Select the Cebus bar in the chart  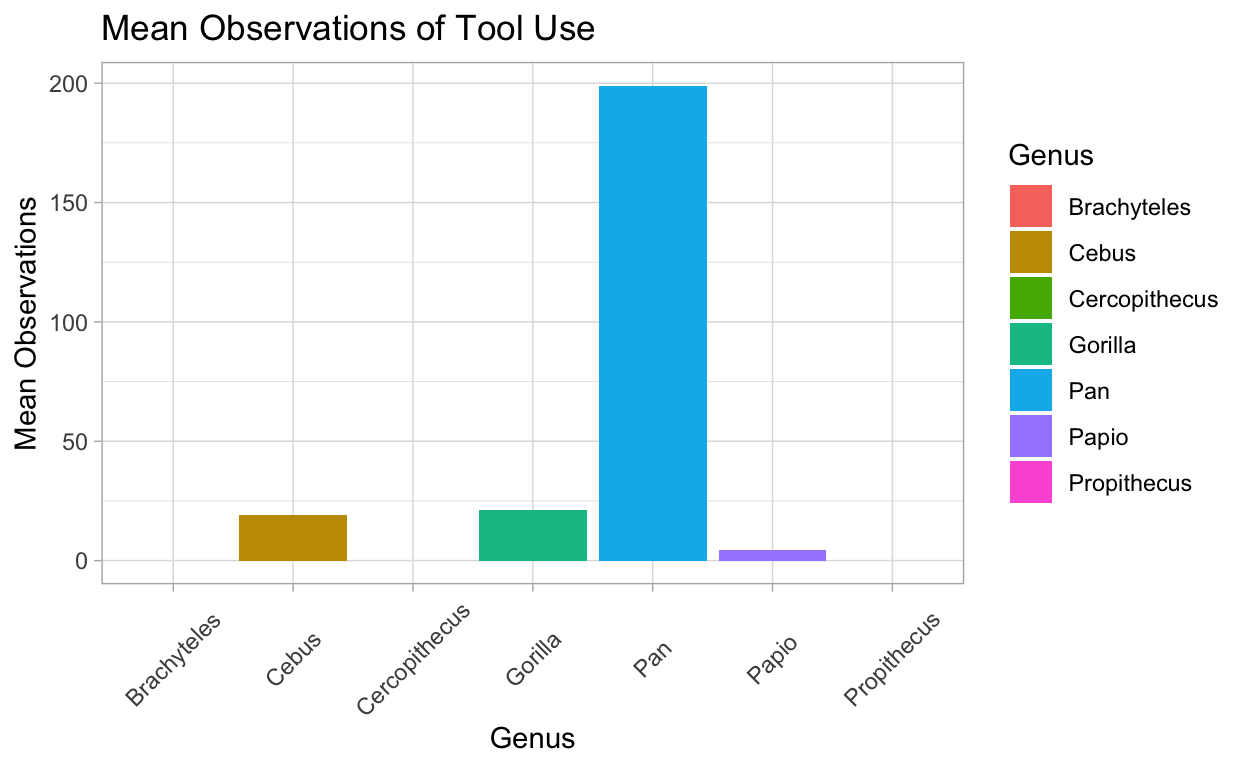[x=293, y=538]
